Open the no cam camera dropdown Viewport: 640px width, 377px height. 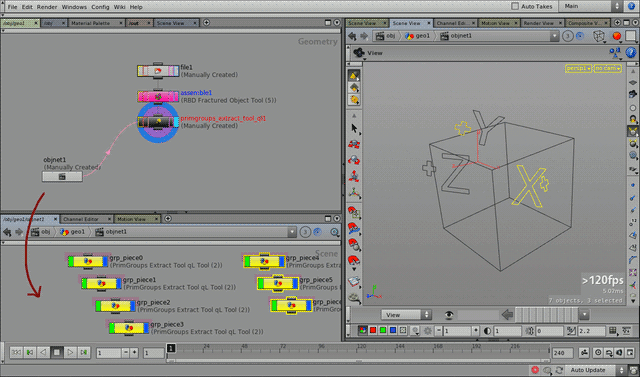607,69
